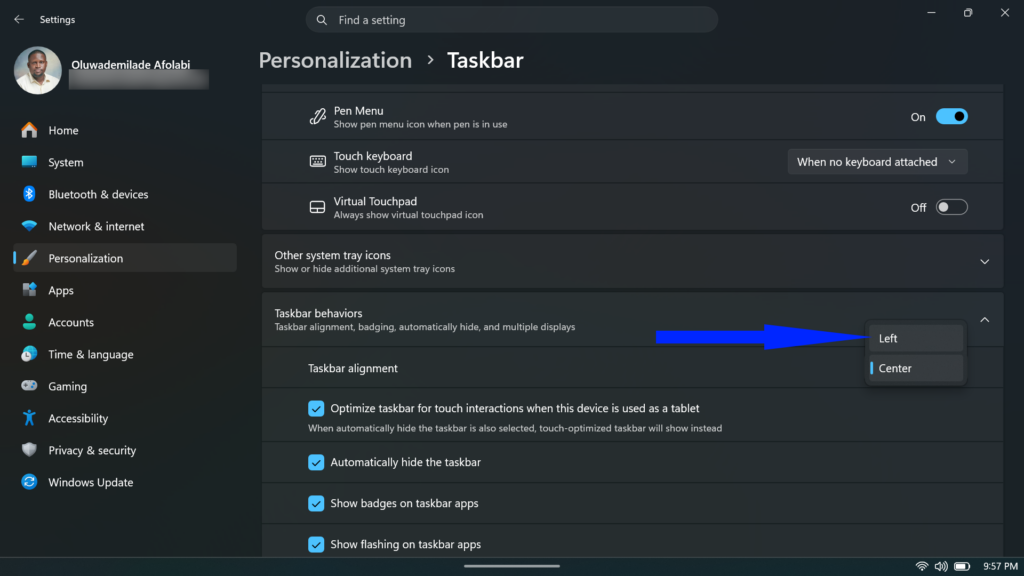Viewport: 1024px width, 576px height.
Task: Click the Pen Menu pen icon
Action: (317, 117)
